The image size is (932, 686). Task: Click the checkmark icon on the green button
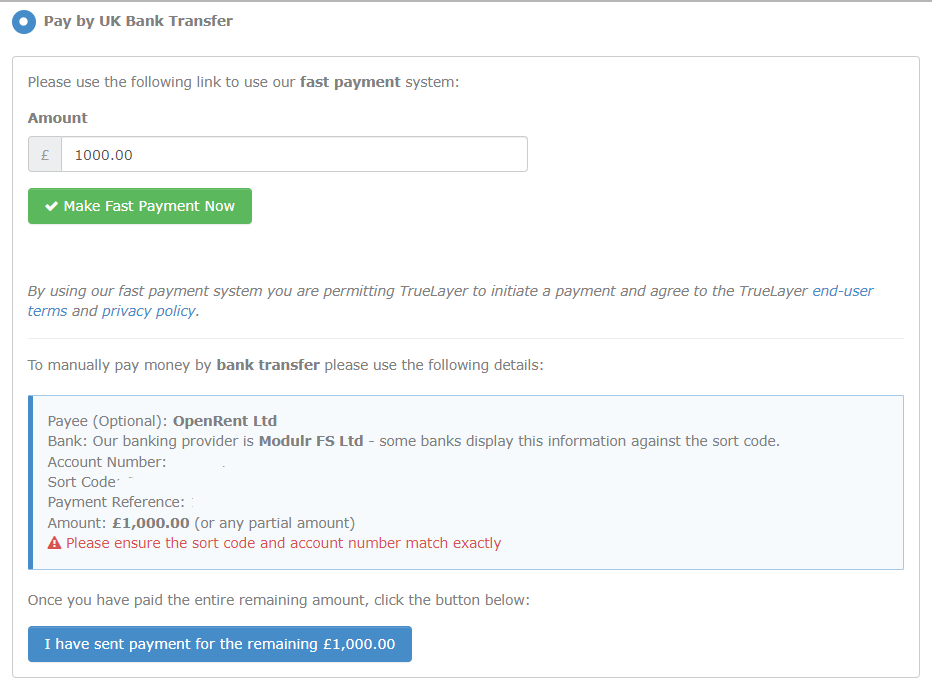(x=51, y=206)
